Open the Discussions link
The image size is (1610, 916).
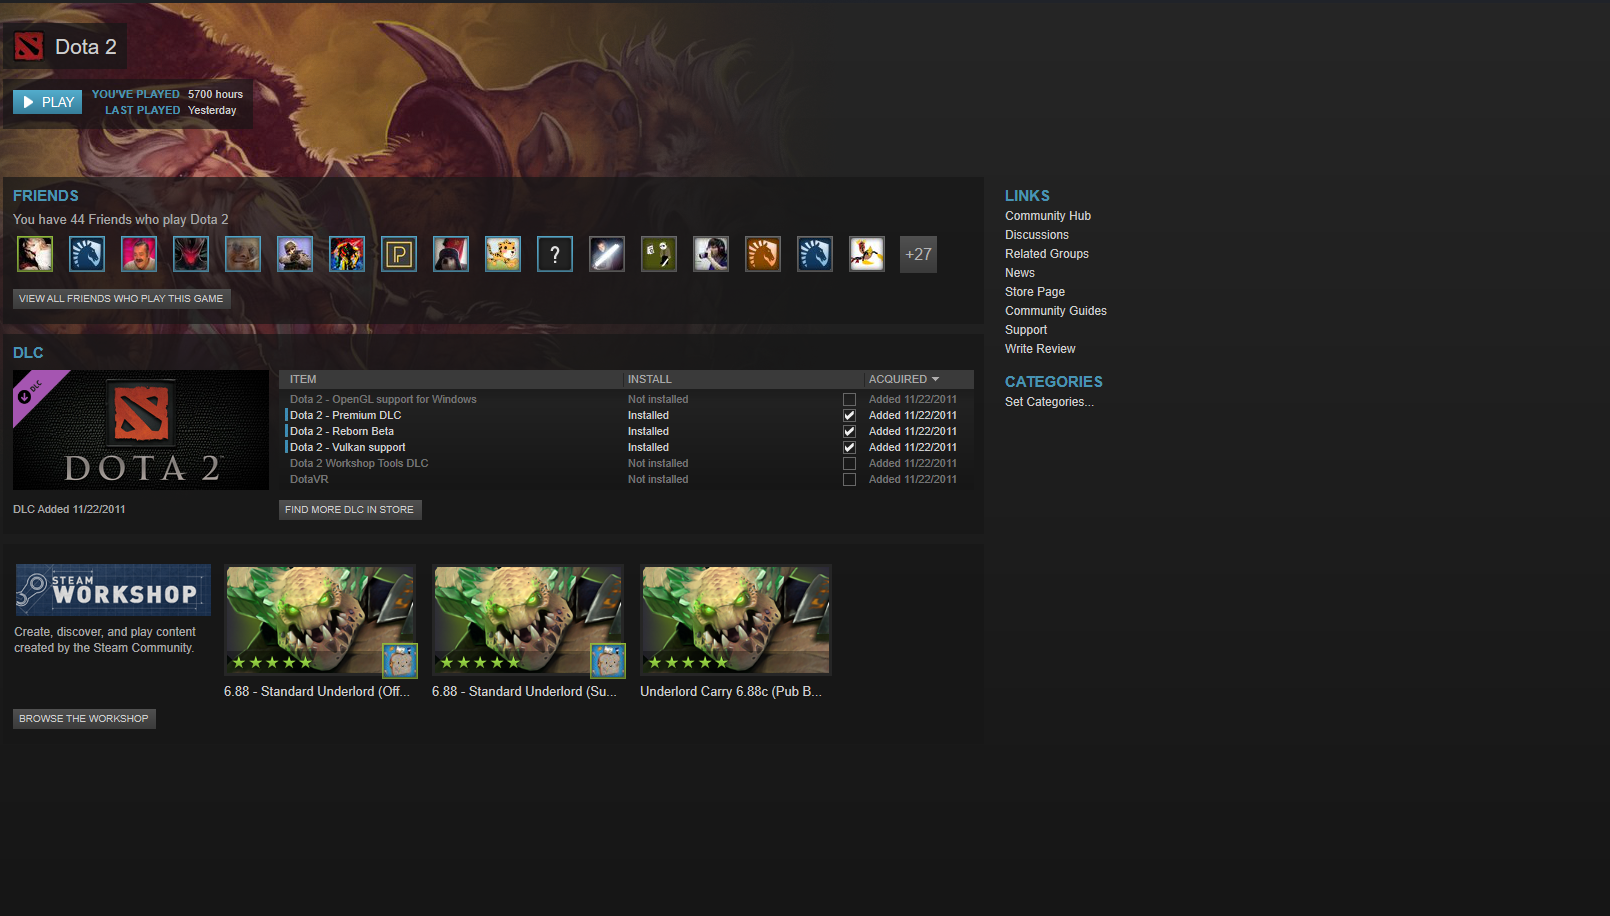[x=1037, y=235]
